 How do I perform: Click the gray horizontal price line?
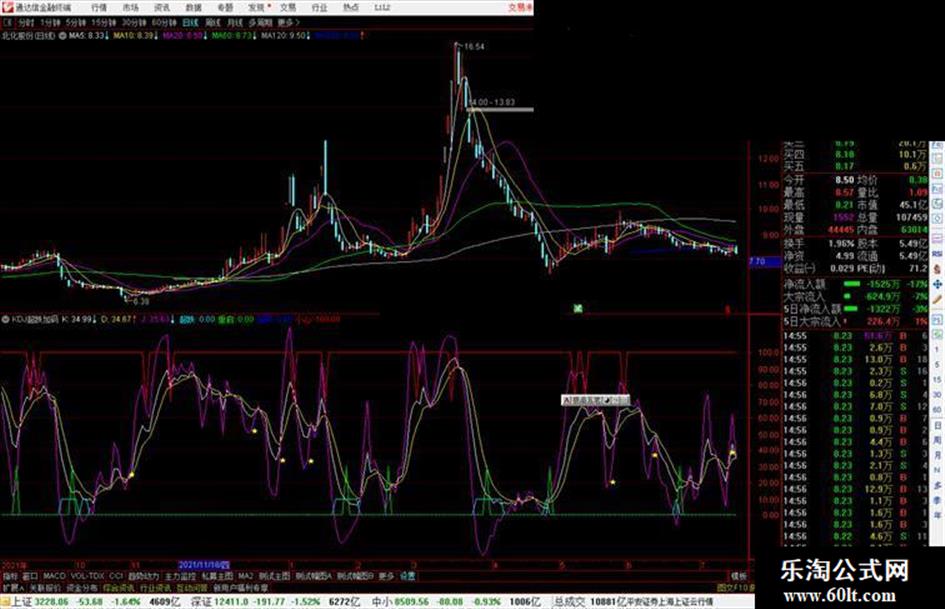[x=500, y=110]
